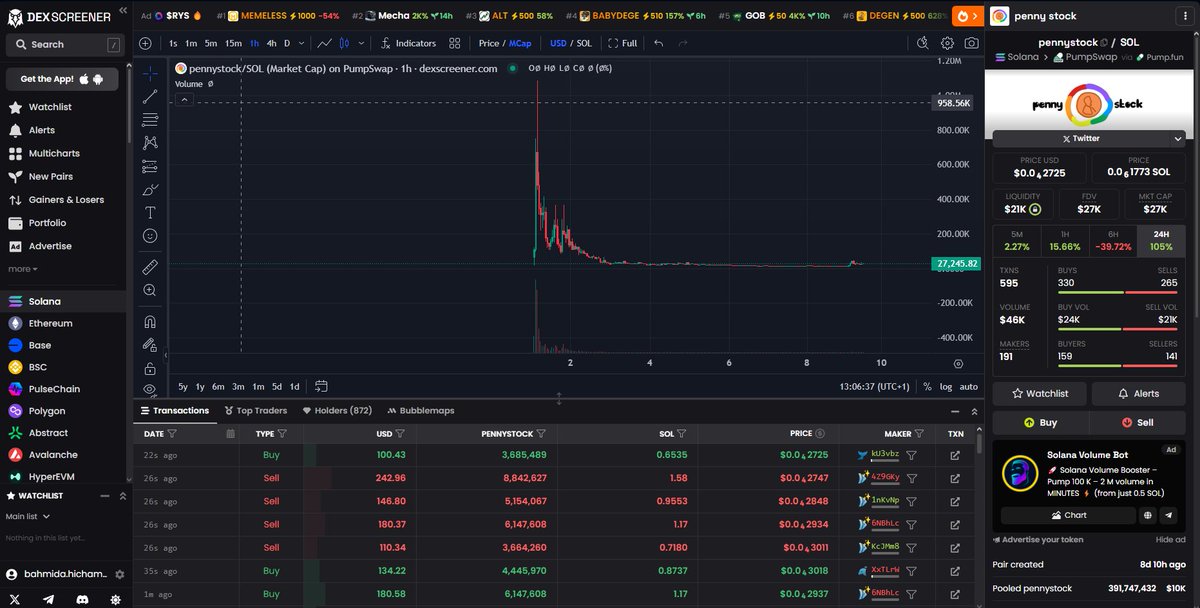
Task: Open the Indicators menu
Action: point(409,43)
